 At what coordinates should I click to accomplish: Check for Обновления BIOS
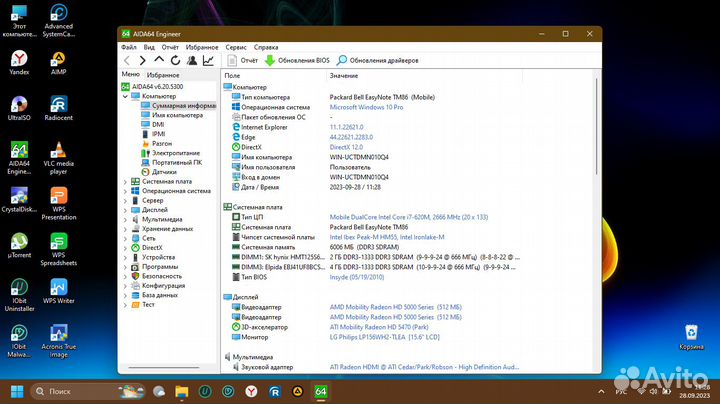point(297,60)
